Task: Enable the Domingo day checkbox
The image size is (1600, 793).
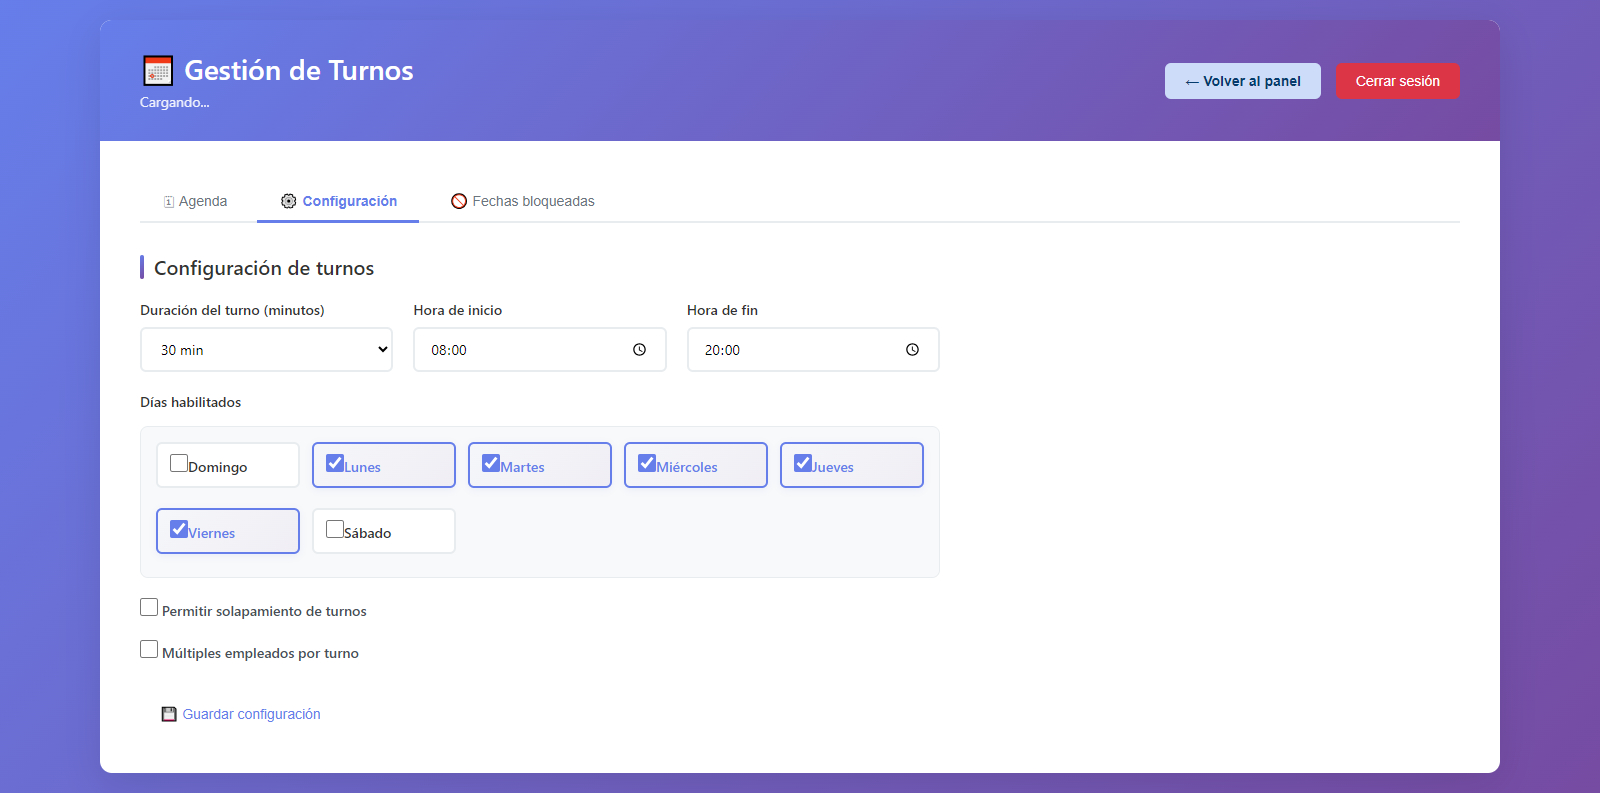Action: tap(179, 463)
